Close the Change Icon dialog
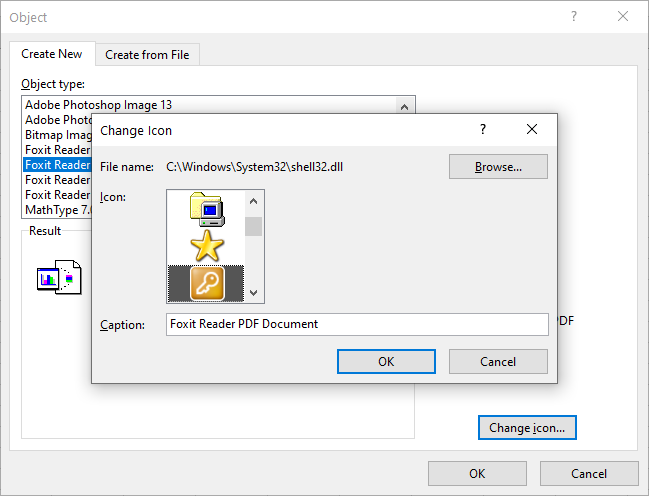The height and width of the screenshot is (496, 649). 532,129
